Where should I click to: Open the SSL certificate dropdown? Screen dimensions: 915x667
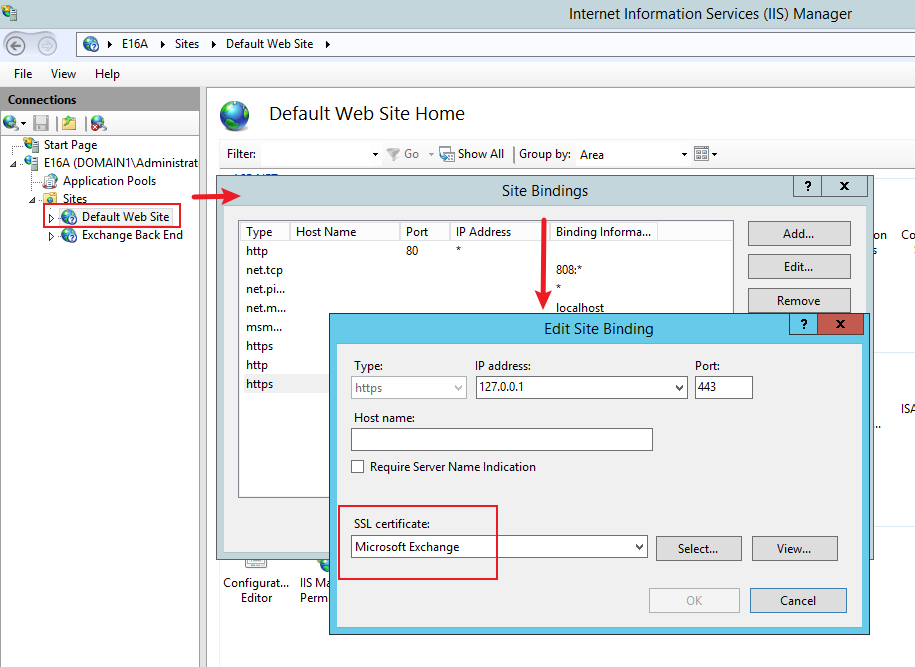(x=640, y=547)
